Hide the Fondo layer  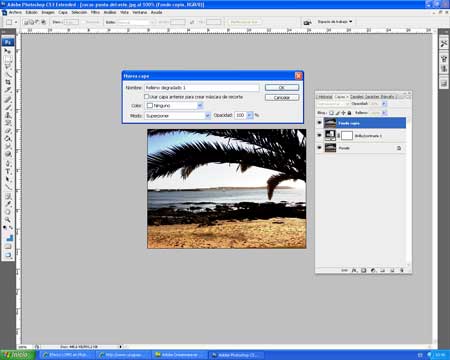tap(319, 148)
